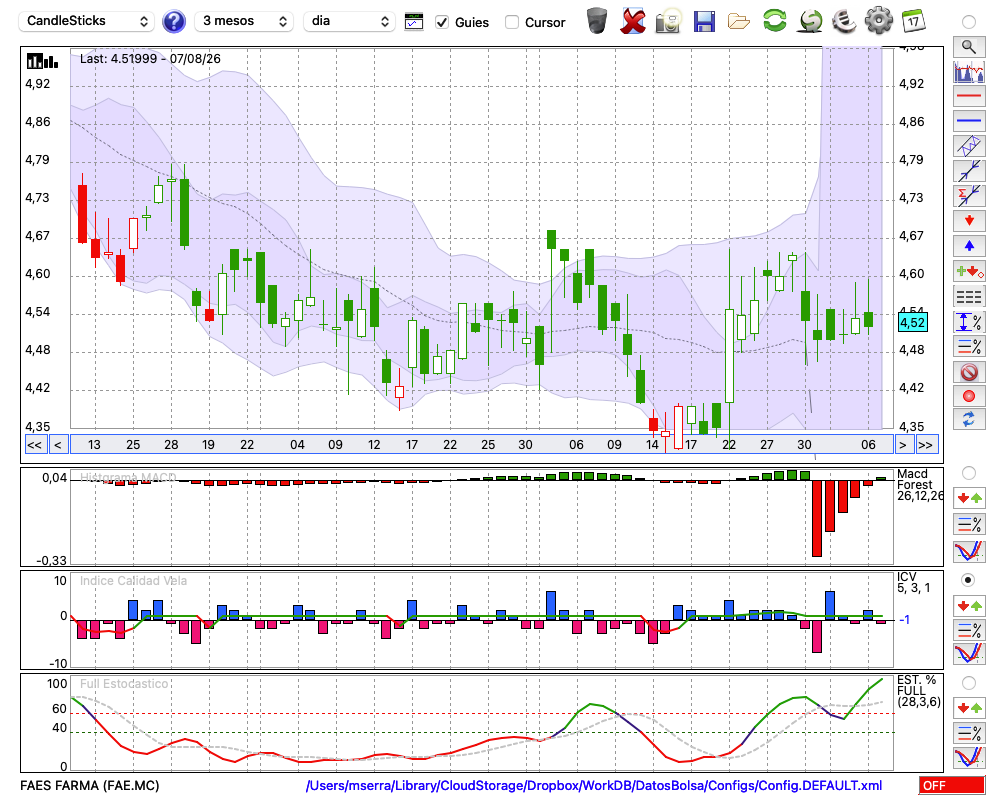
Task: Open the folder icon in the toolbar
Action: (x=739, y=22)
